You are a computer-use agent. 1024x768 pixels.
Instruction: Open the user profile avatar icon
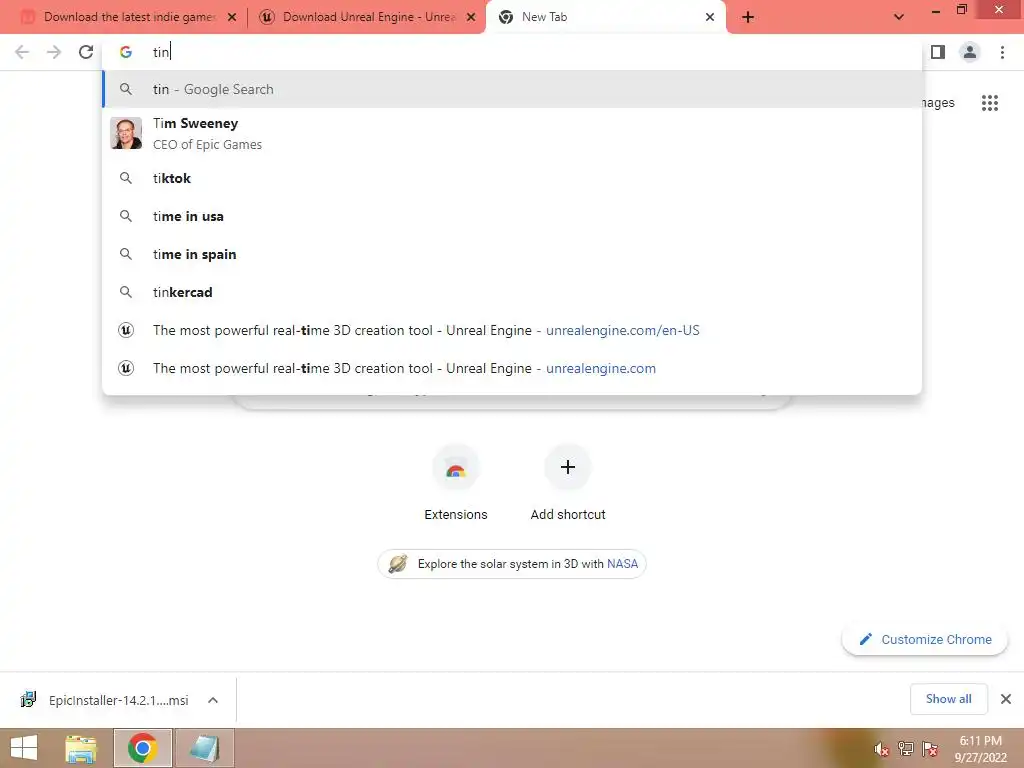pos(970,52)
